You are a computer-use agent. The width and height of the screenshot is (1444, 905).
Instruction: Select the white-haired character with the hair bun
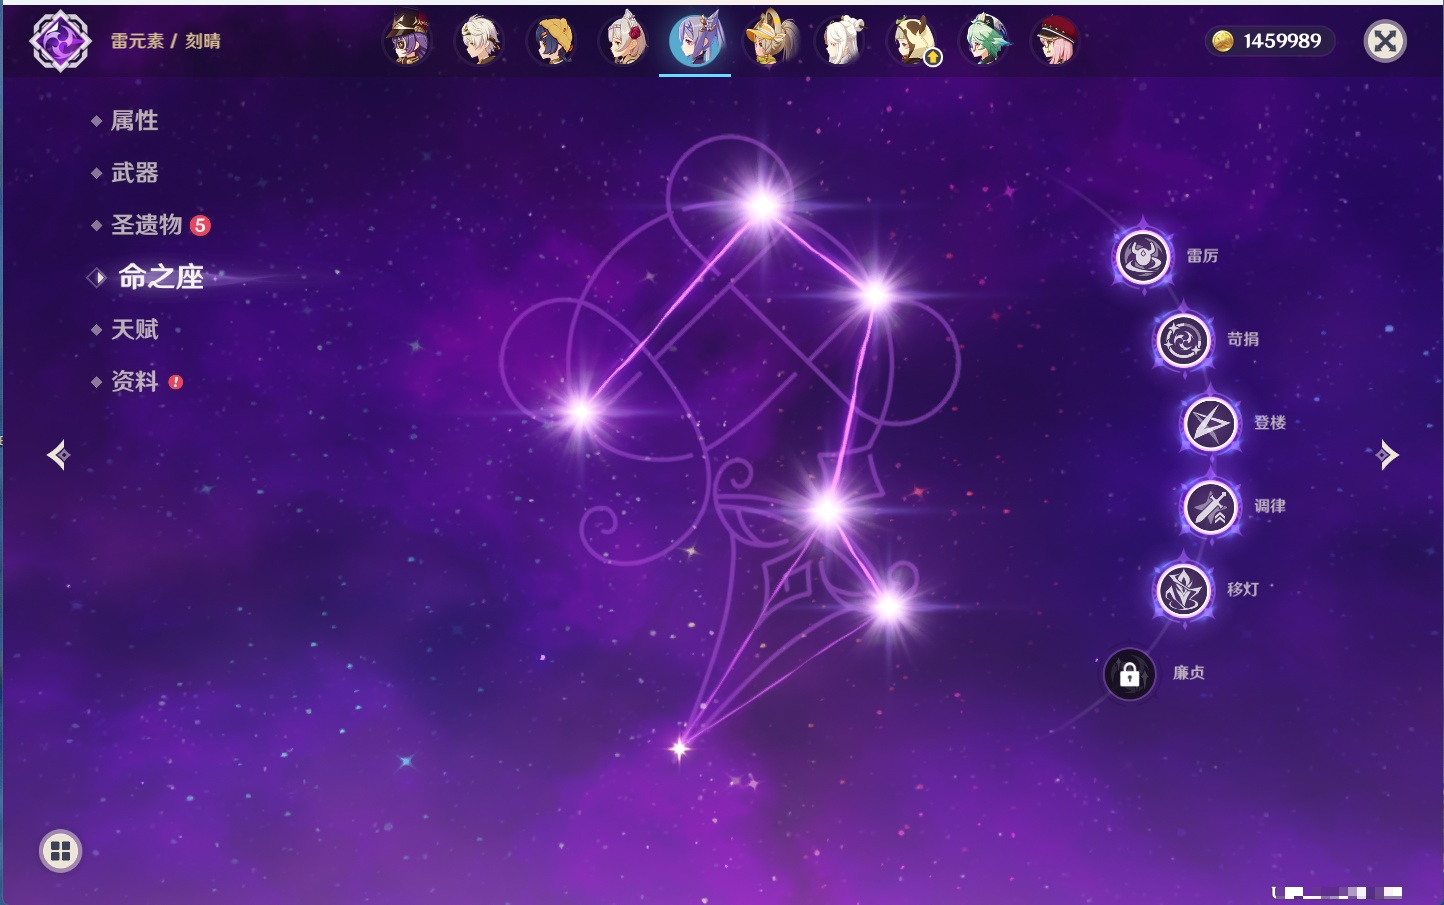coord(841,41)
